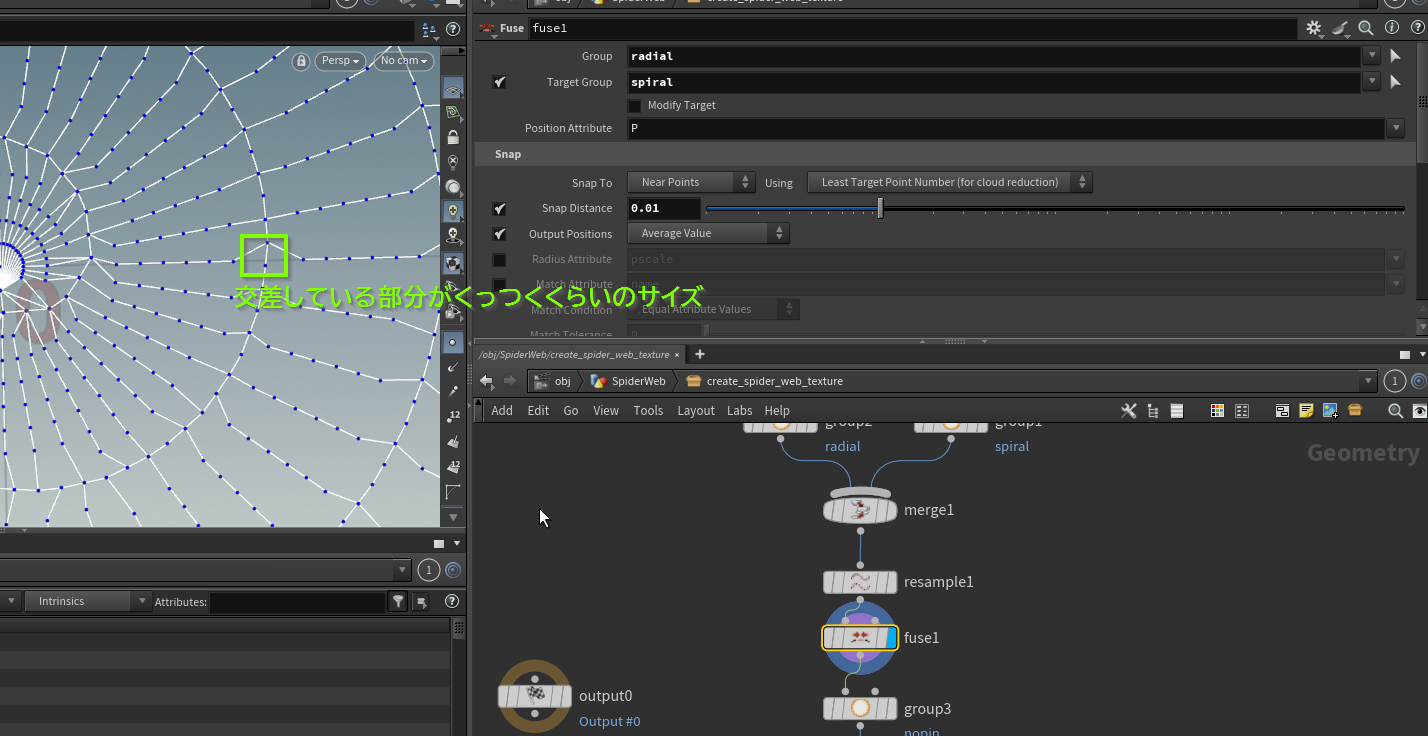Open the Edit menu in network editor
Viewport: 1428px width, 736px height.
click(x=538, y=410)
